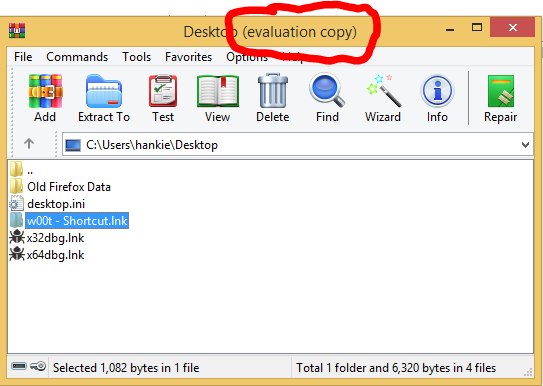Viewport: 543px width, 386px height.
Task: Select the x64dbg.lnk file name
Action: [55, 255]
